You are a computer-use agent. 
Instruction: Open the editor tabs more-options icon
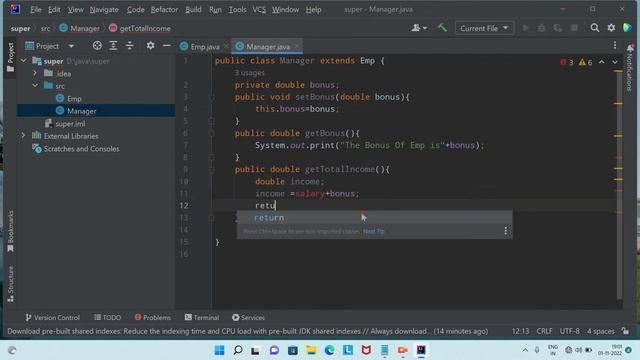[x=615, y=45]
